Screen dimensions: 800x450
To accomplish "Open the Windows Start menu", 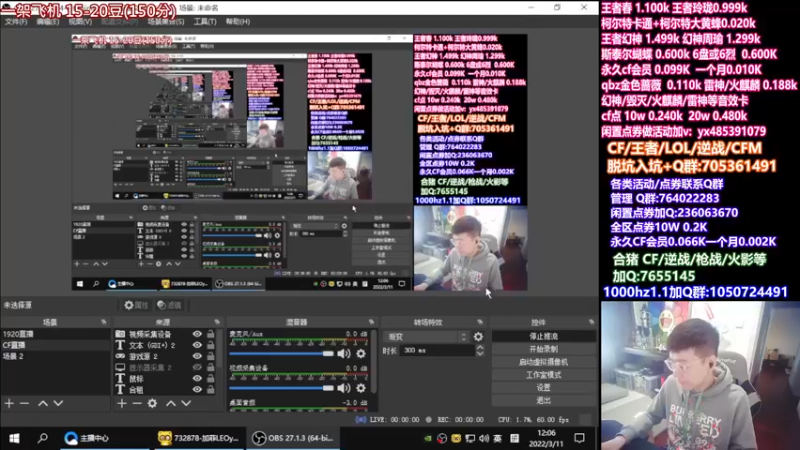I will tap(14, 438).
